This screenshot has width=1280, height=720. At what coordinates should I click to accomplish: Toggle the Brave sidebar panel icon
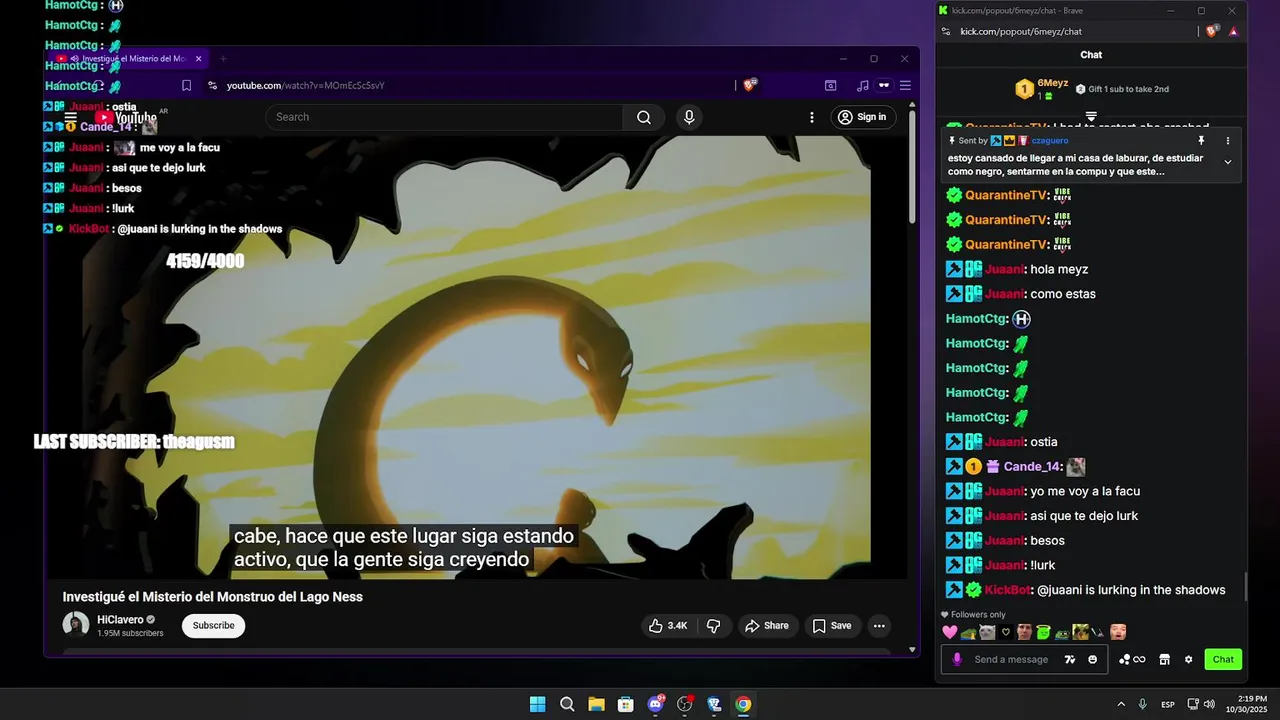[830, 85]
